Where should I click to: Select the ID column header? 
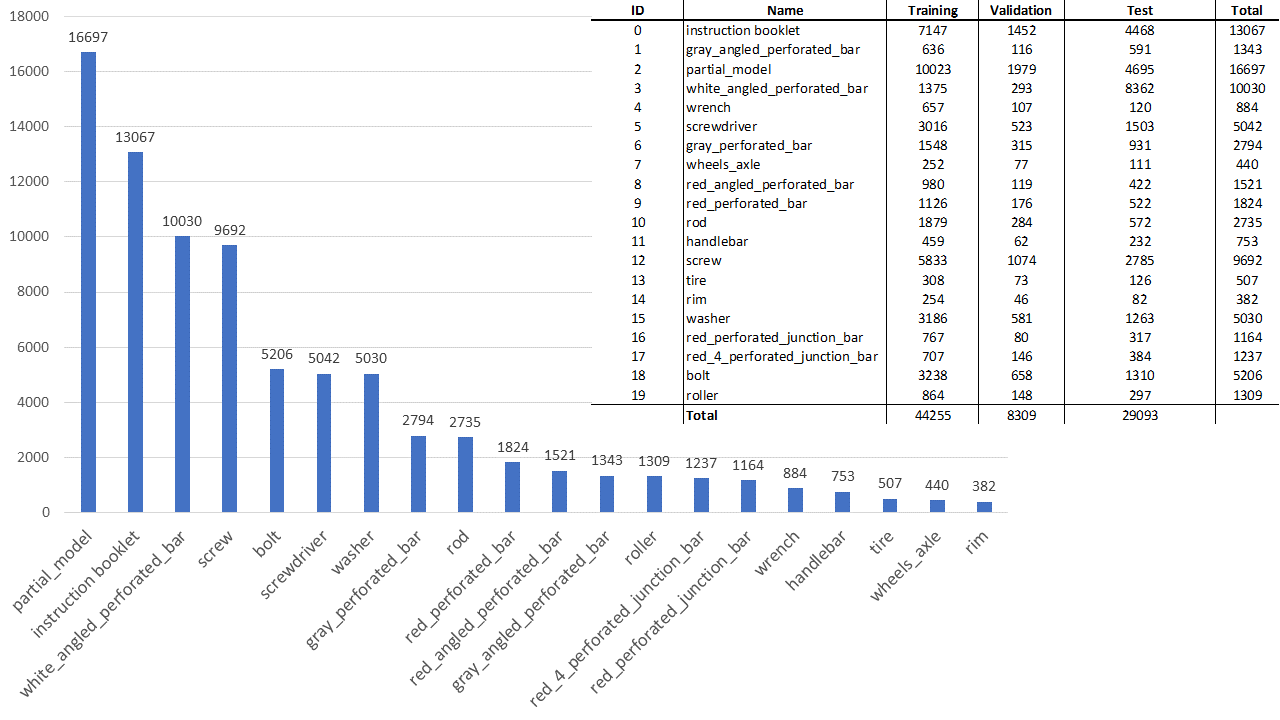638,10
